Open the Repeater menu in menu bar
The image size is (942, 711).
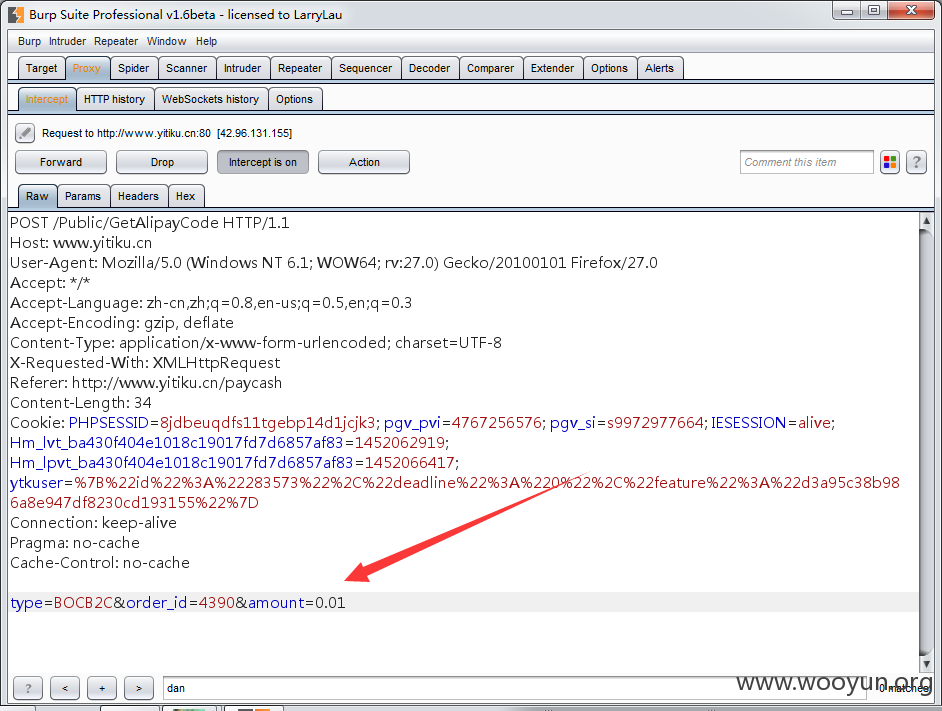116,41
